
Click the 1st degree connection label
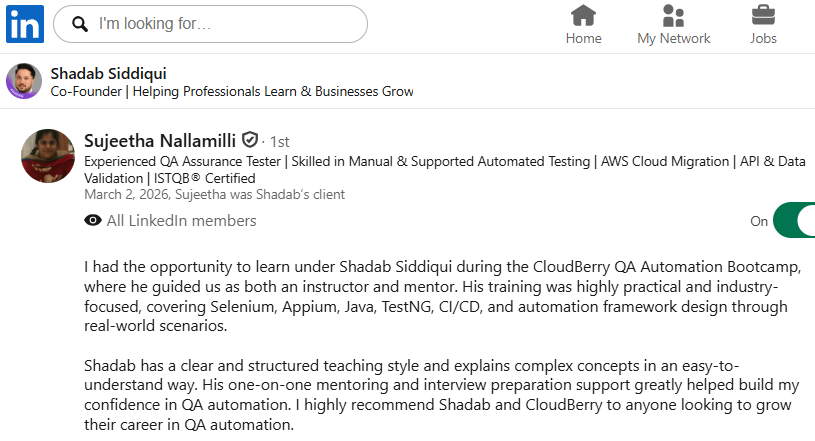279,142
